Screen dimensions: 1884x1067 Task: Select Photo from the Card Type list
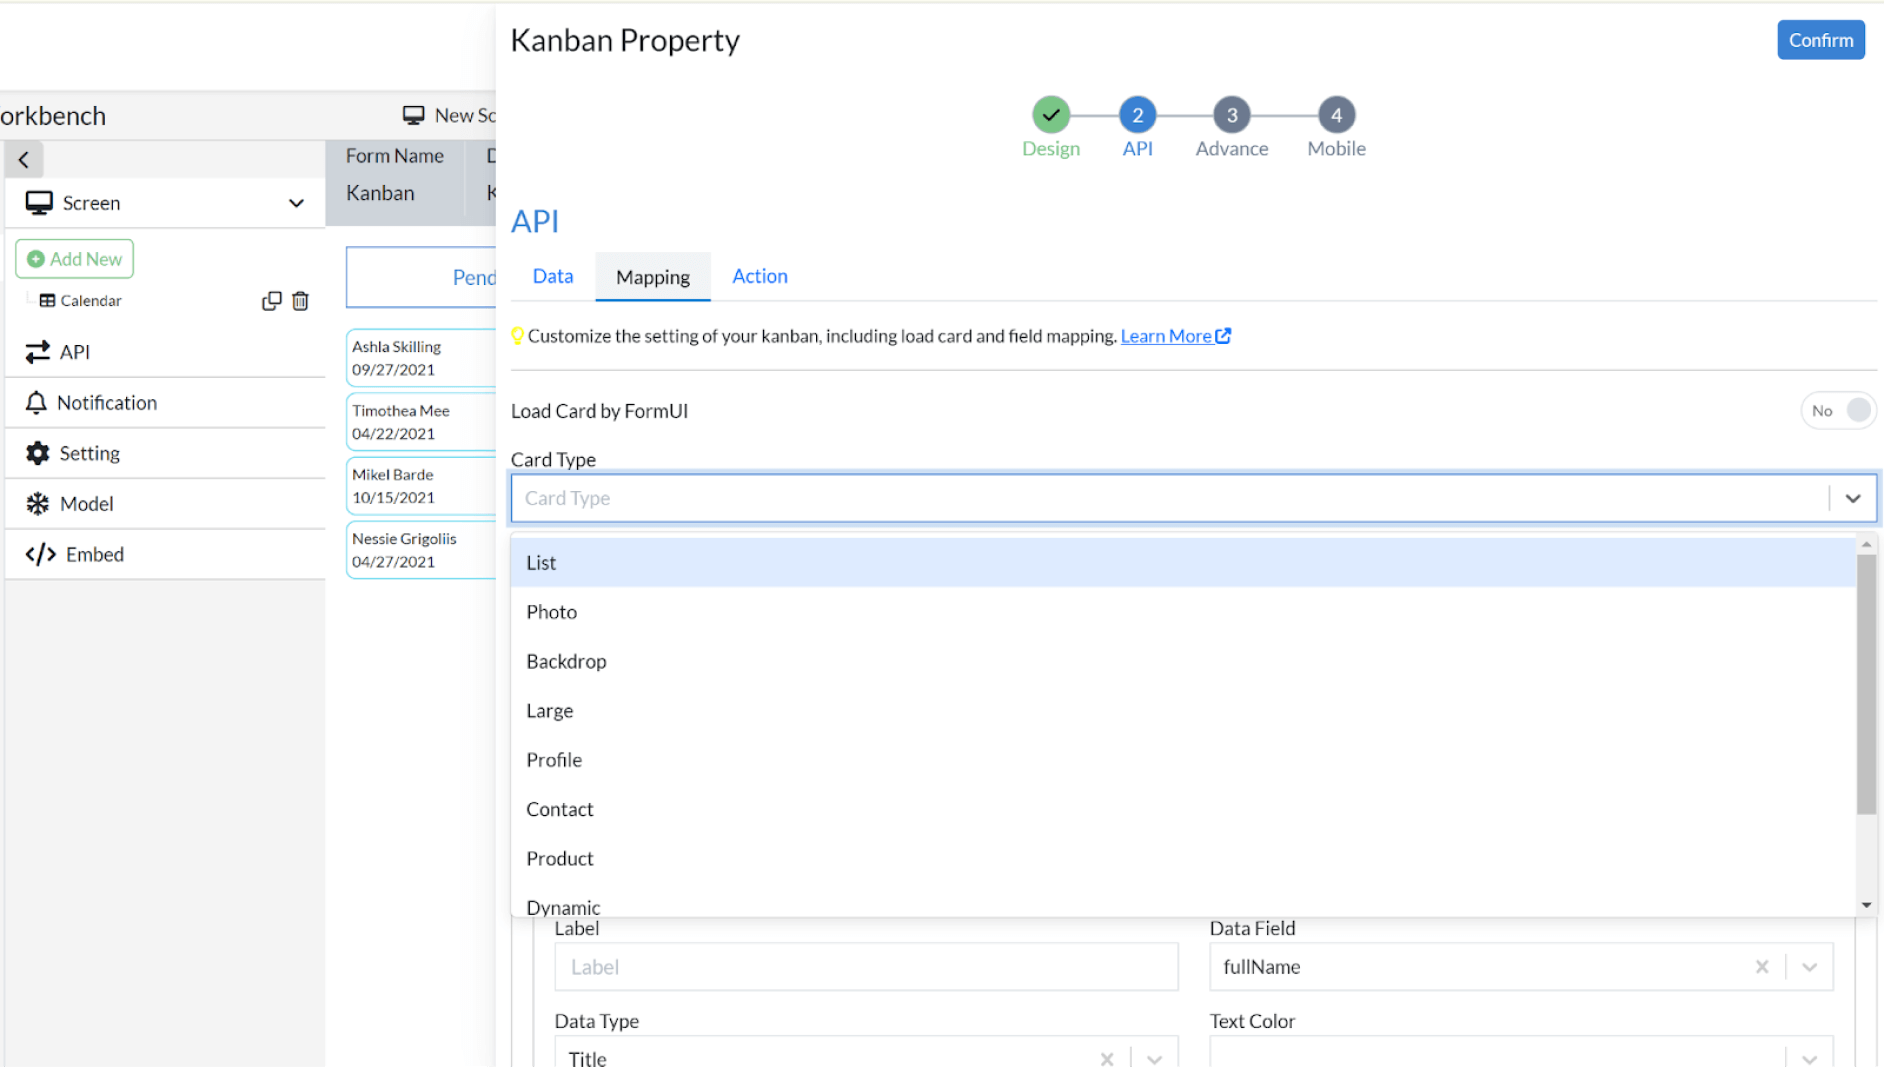552,611
